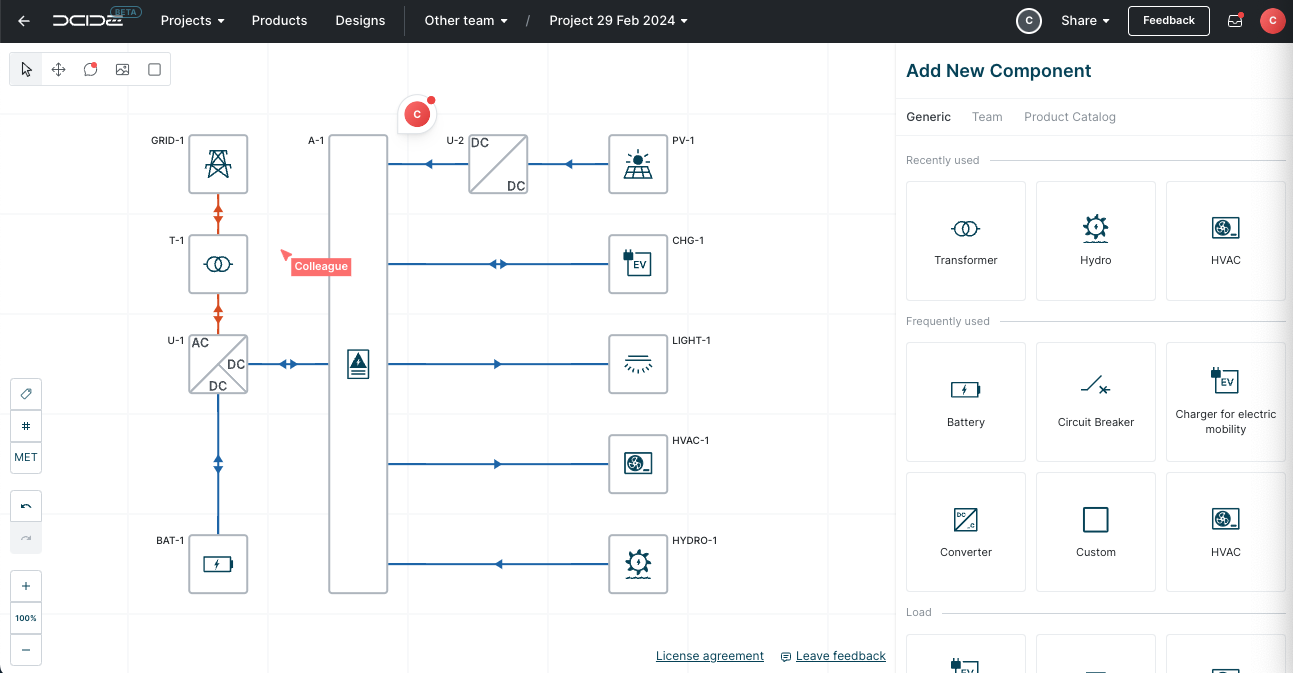Add HVAC from the Recently used section
The width and height of the screenshot is (1293, 673).
coord(1226,241)
